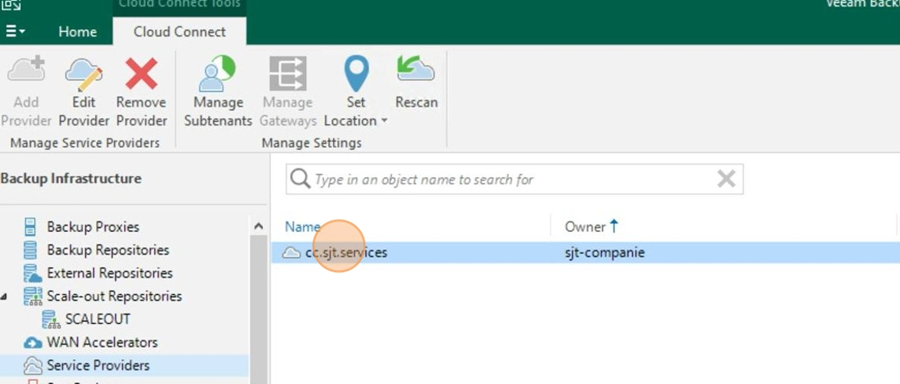Select Backup Repositories in the tree
This screenshot has width=900, height=384.
click(x=108, y=250)
